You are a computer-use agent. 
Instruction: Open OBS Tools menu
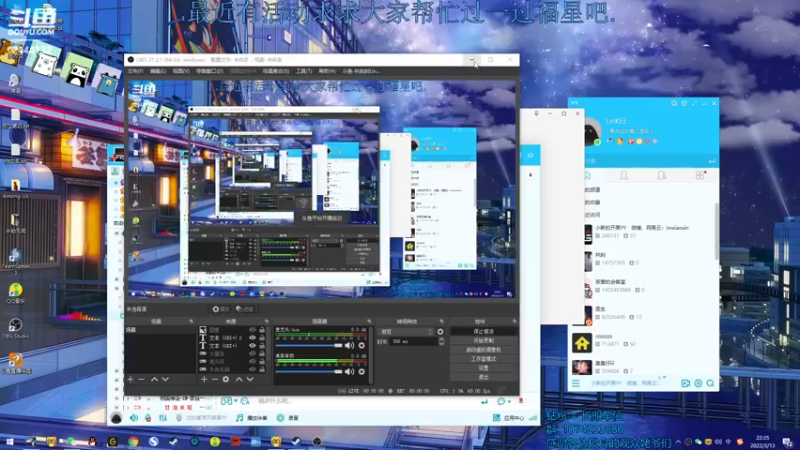click(304, 71)
